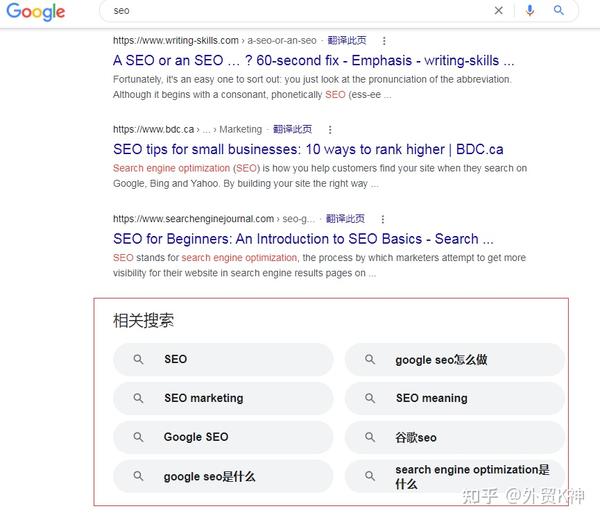Click the snippet "SEO stands for search engine optimization"
Image resolution: width=600 pixels, height=520 pixels.
click(x=319, y=265)
